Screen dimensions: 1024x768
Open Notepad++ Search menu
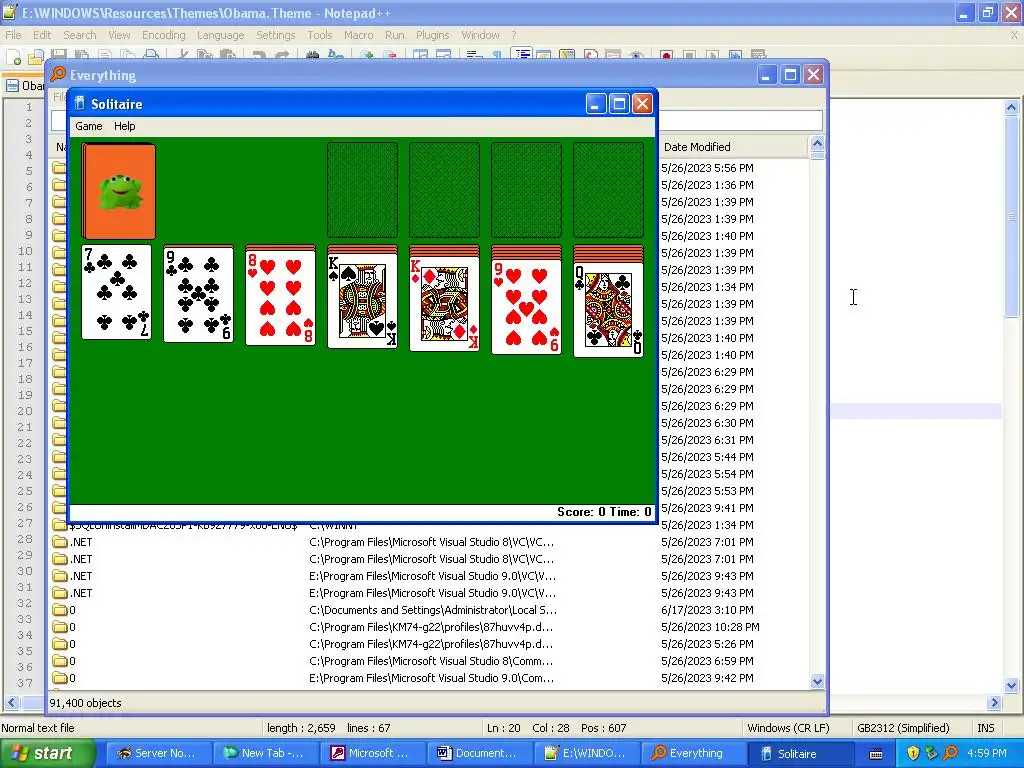pyautogui.click(x=80, y=35)
